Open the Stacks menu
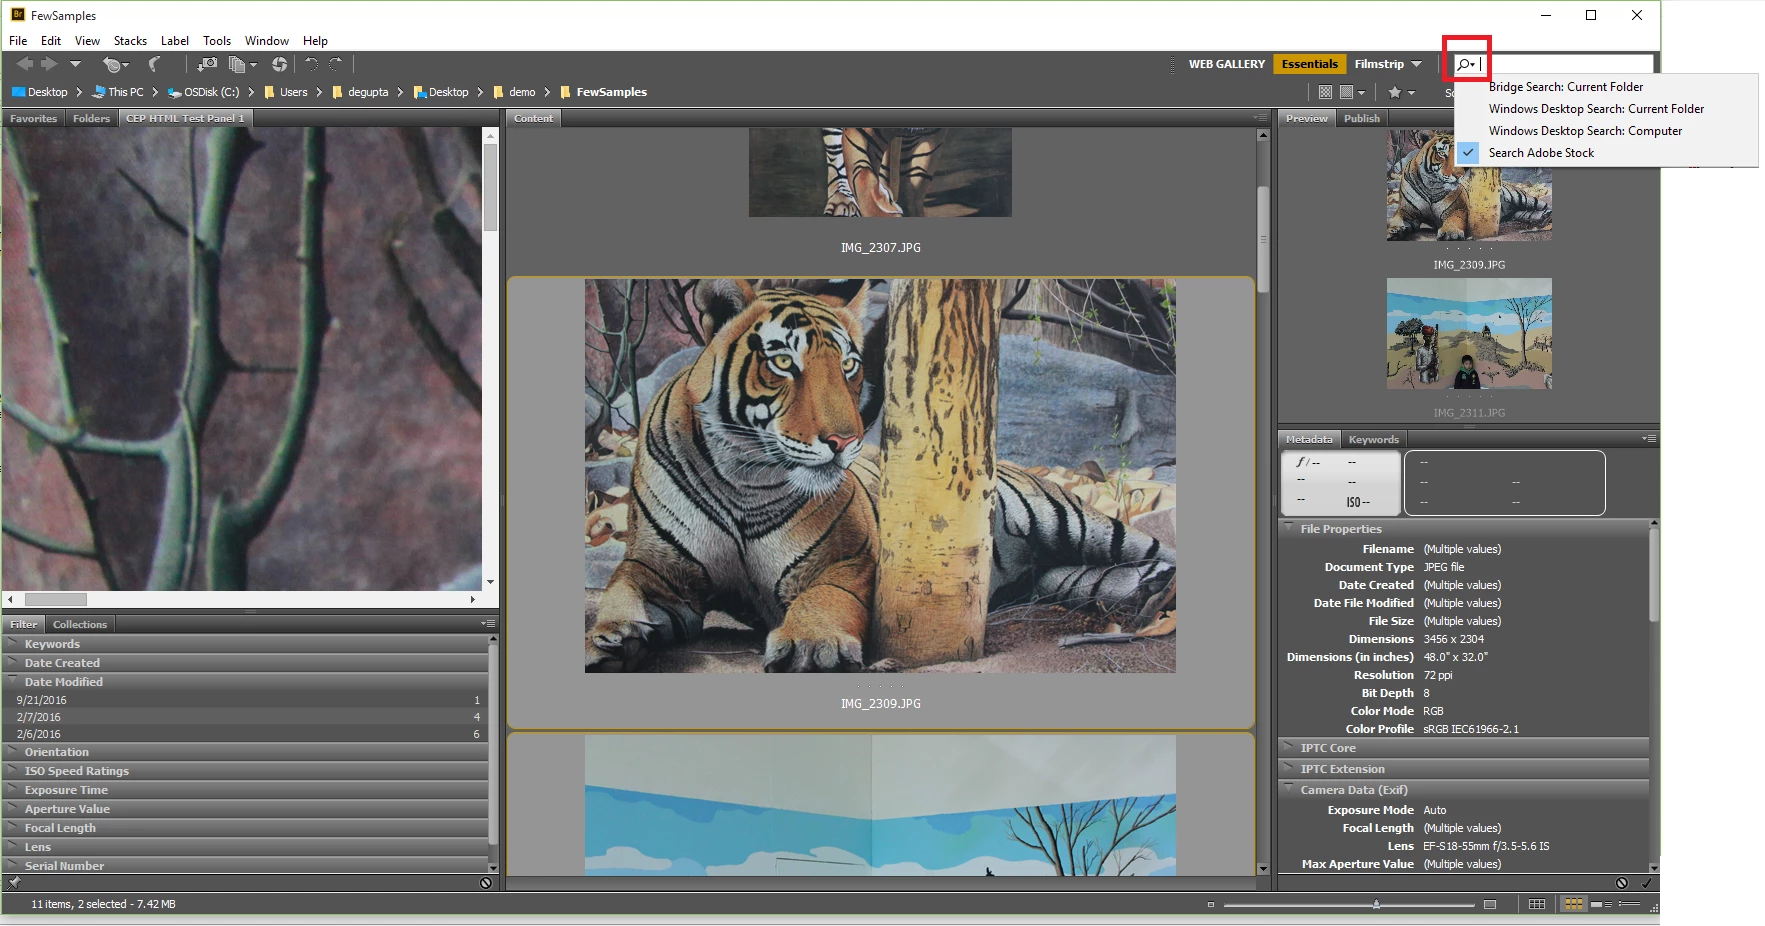The height and width of the screenshot is (926, 1765). 130,41
